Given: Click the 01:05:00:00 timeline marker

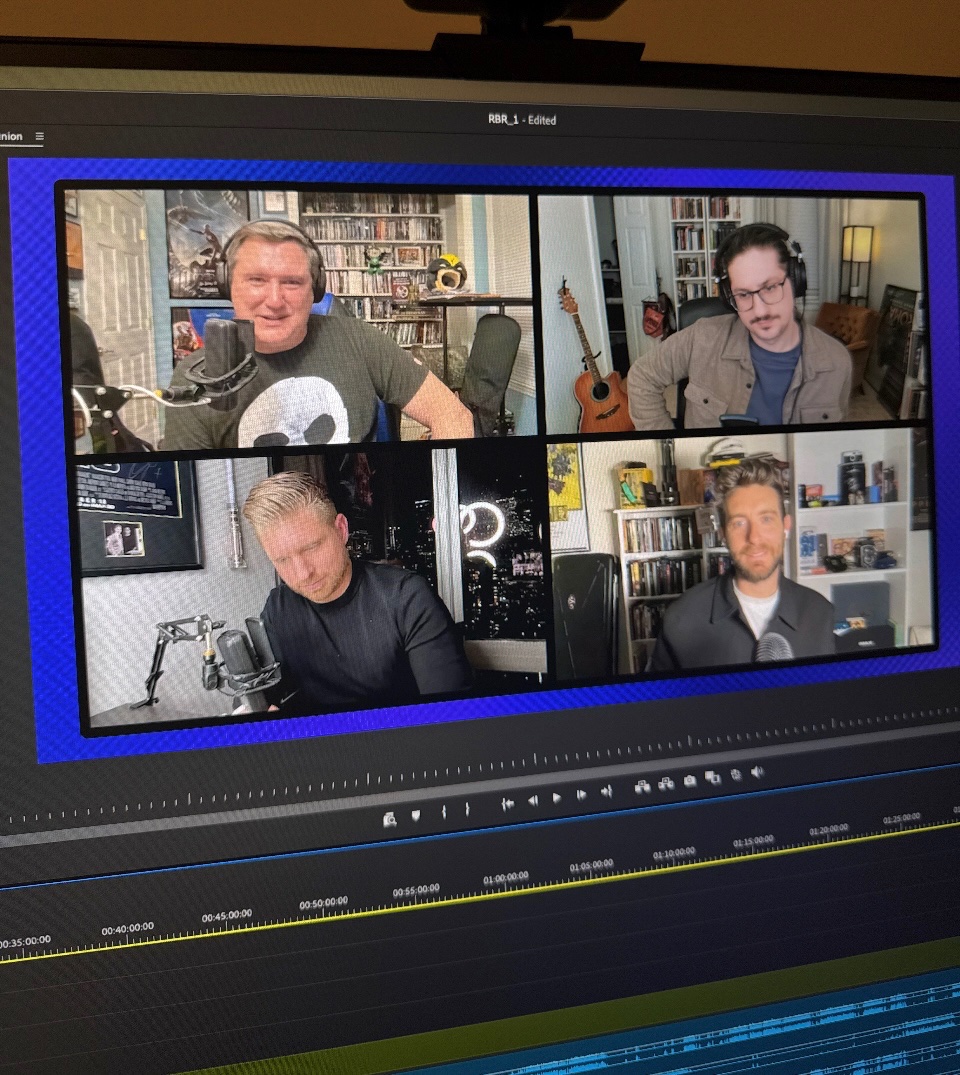Looking at the screenshot, I should tap(591, 866).
